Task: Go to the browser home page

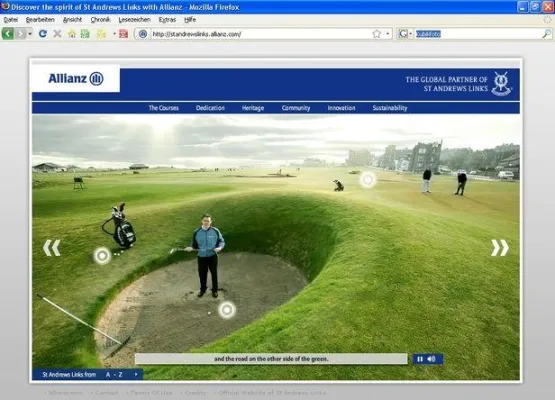Action: tap(72, 34)
